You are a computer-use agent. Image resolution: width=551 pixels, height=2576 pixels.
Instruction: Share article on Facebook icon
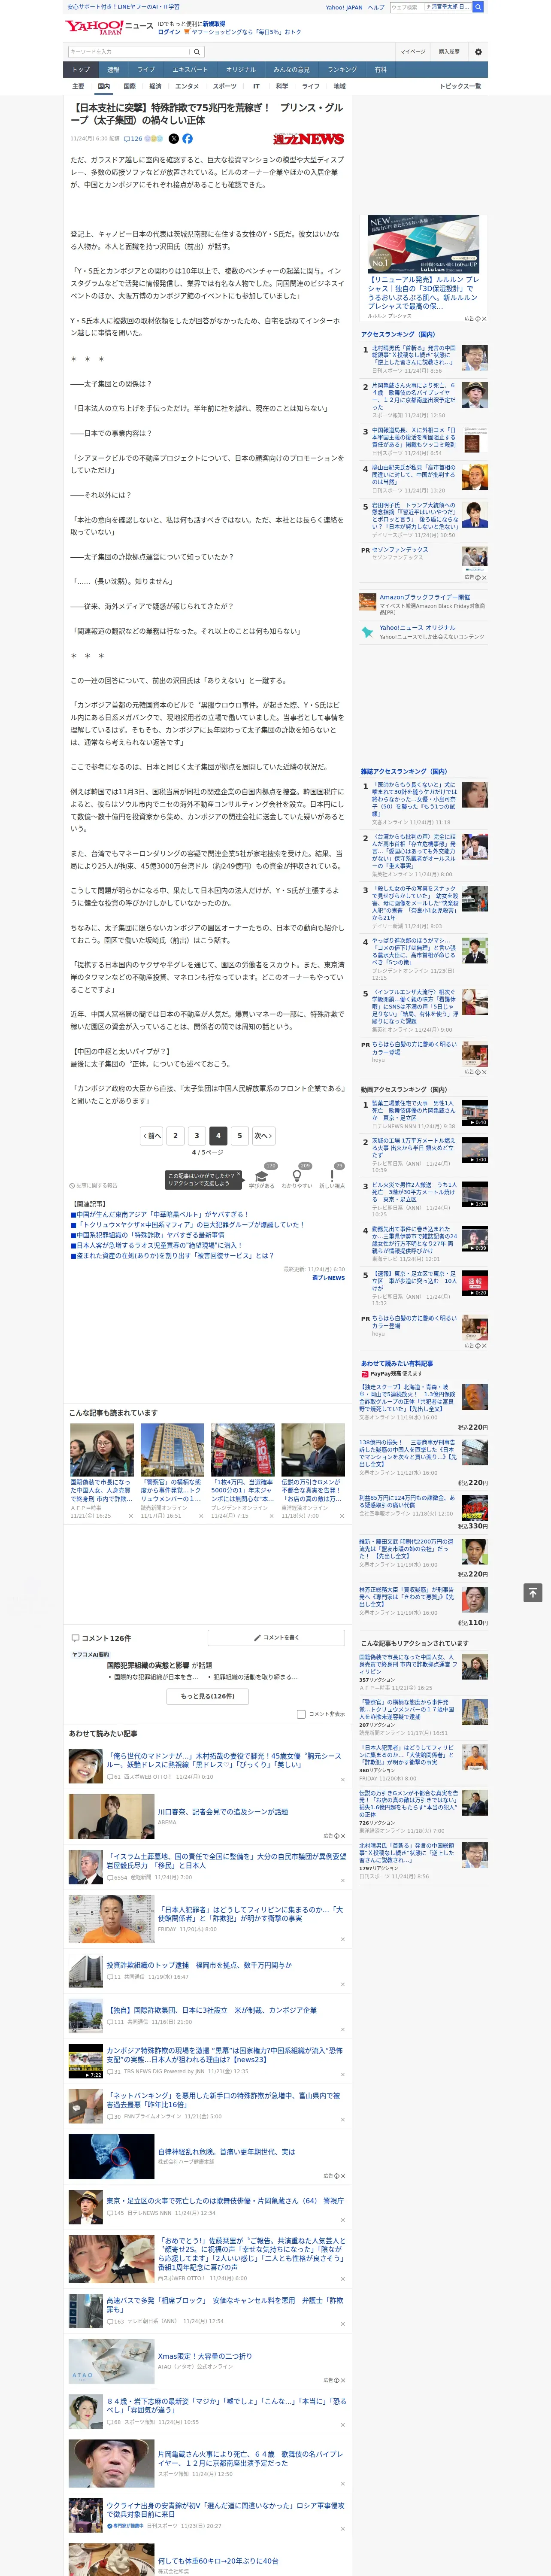click(187, 139)
